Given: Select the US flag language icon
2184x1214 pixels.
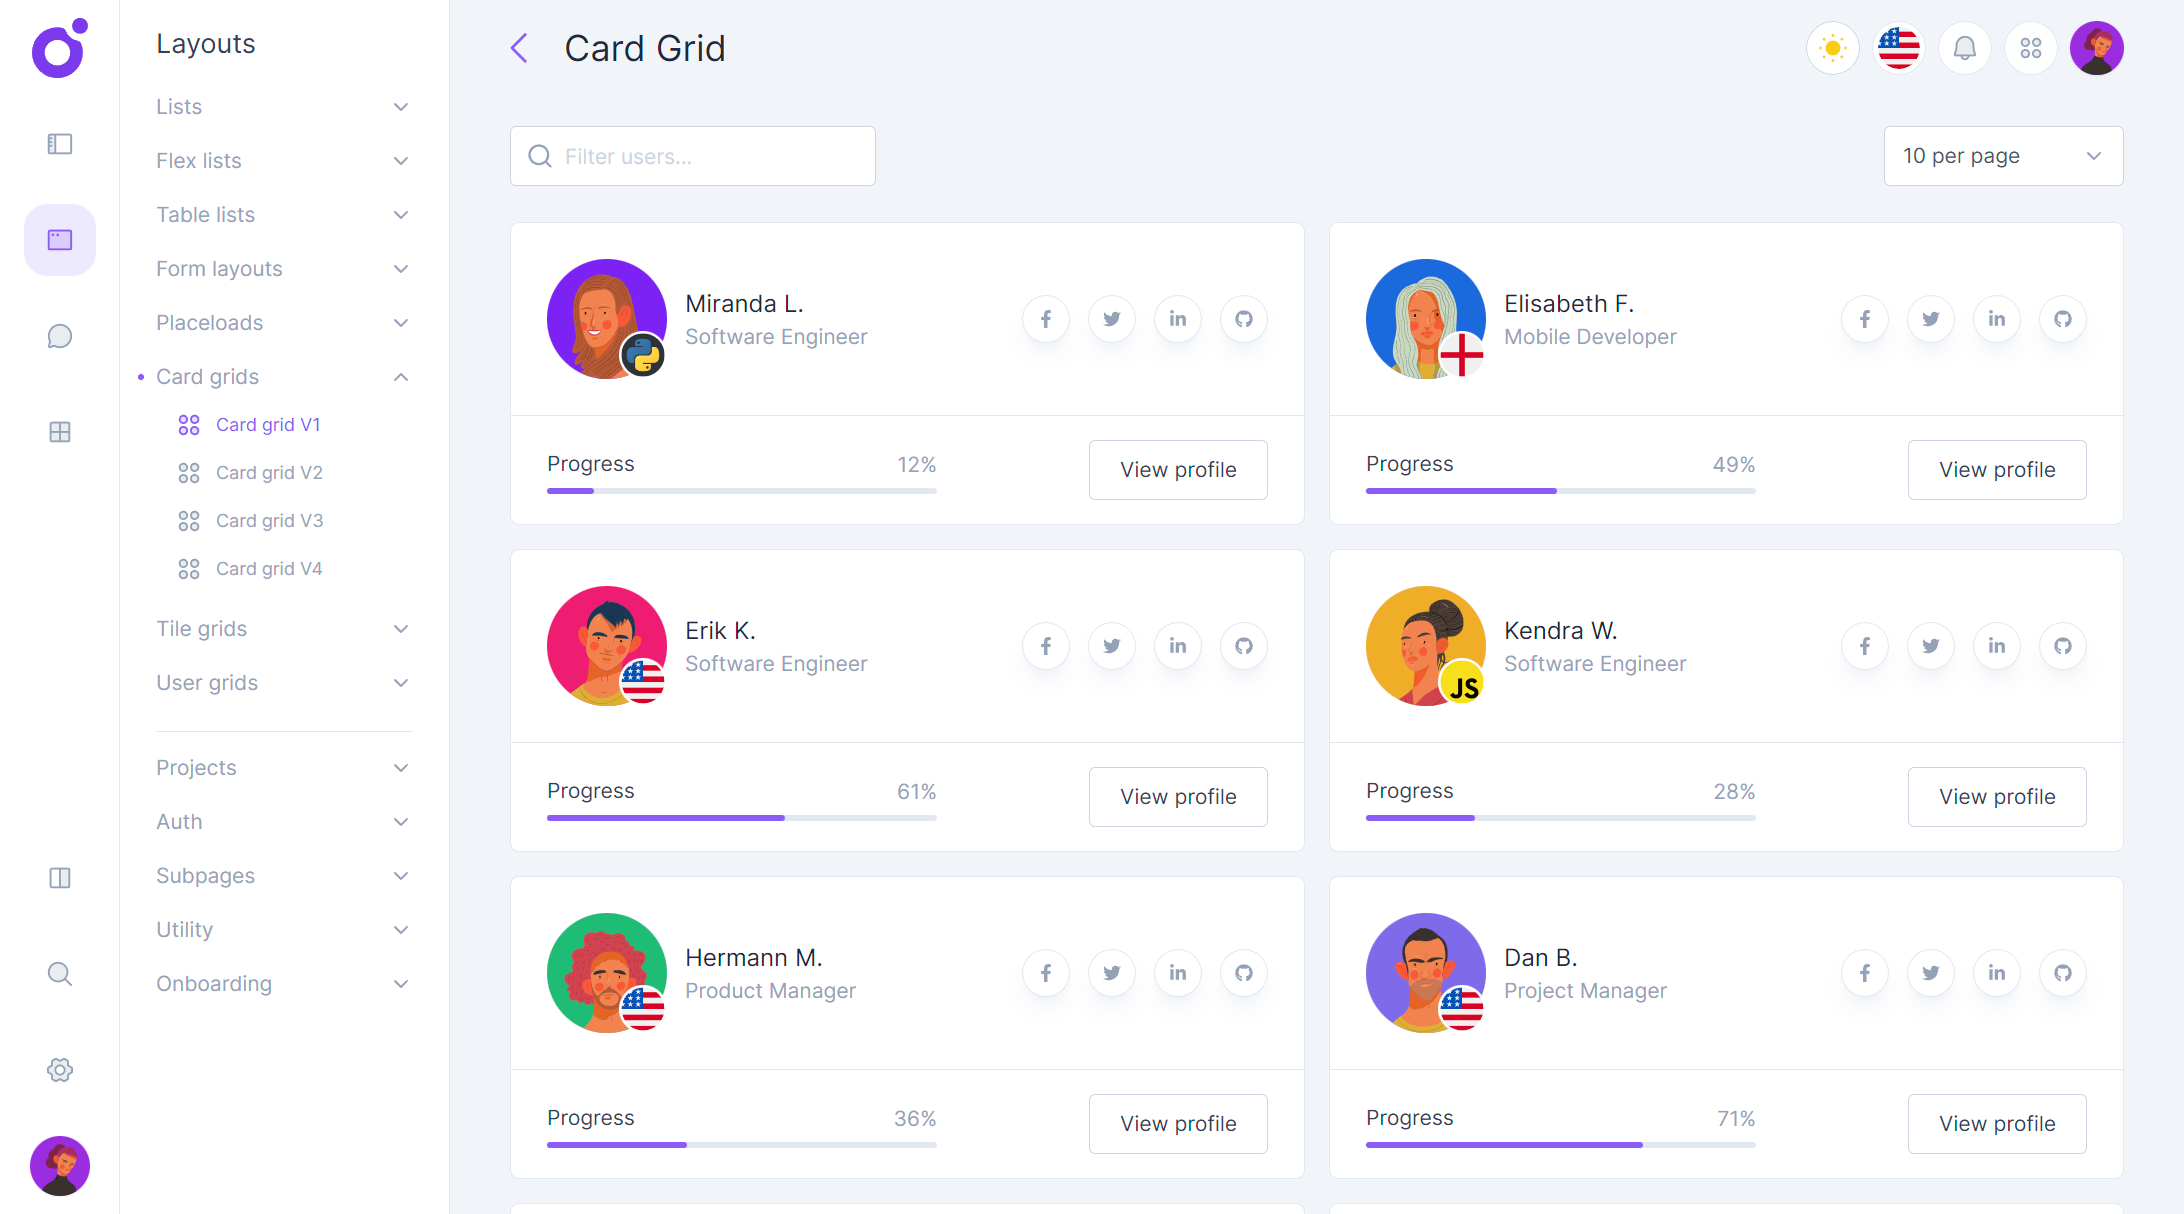Looking at the screenshot, I should pos(1898,47).
